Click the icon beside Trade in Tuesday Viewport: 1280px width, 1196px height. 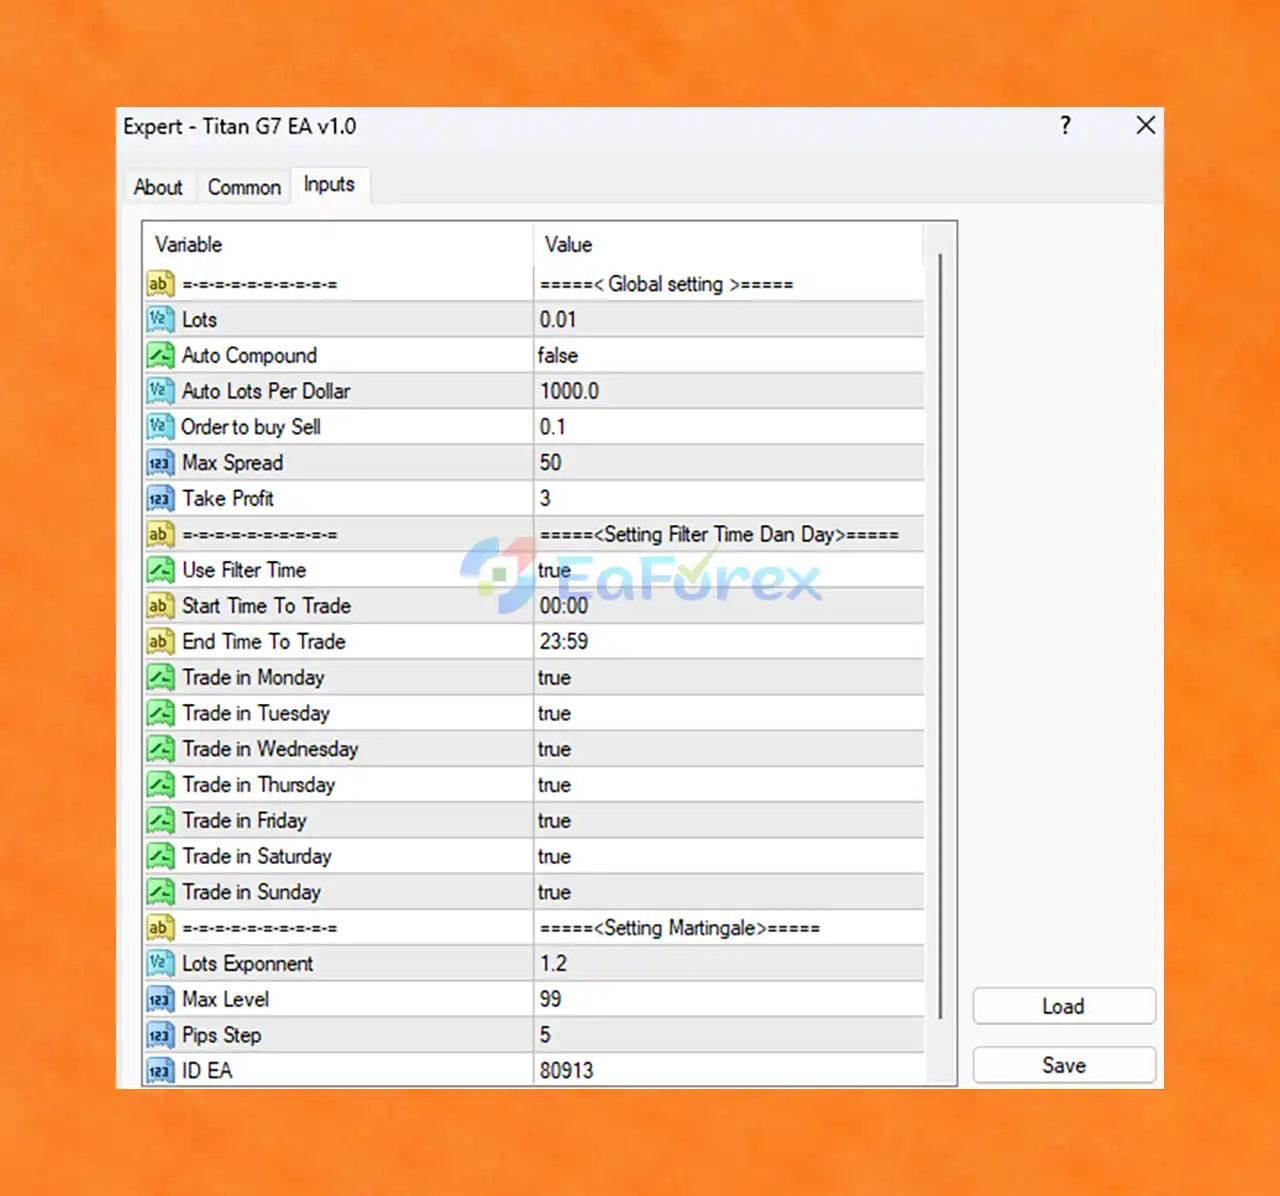160,713
